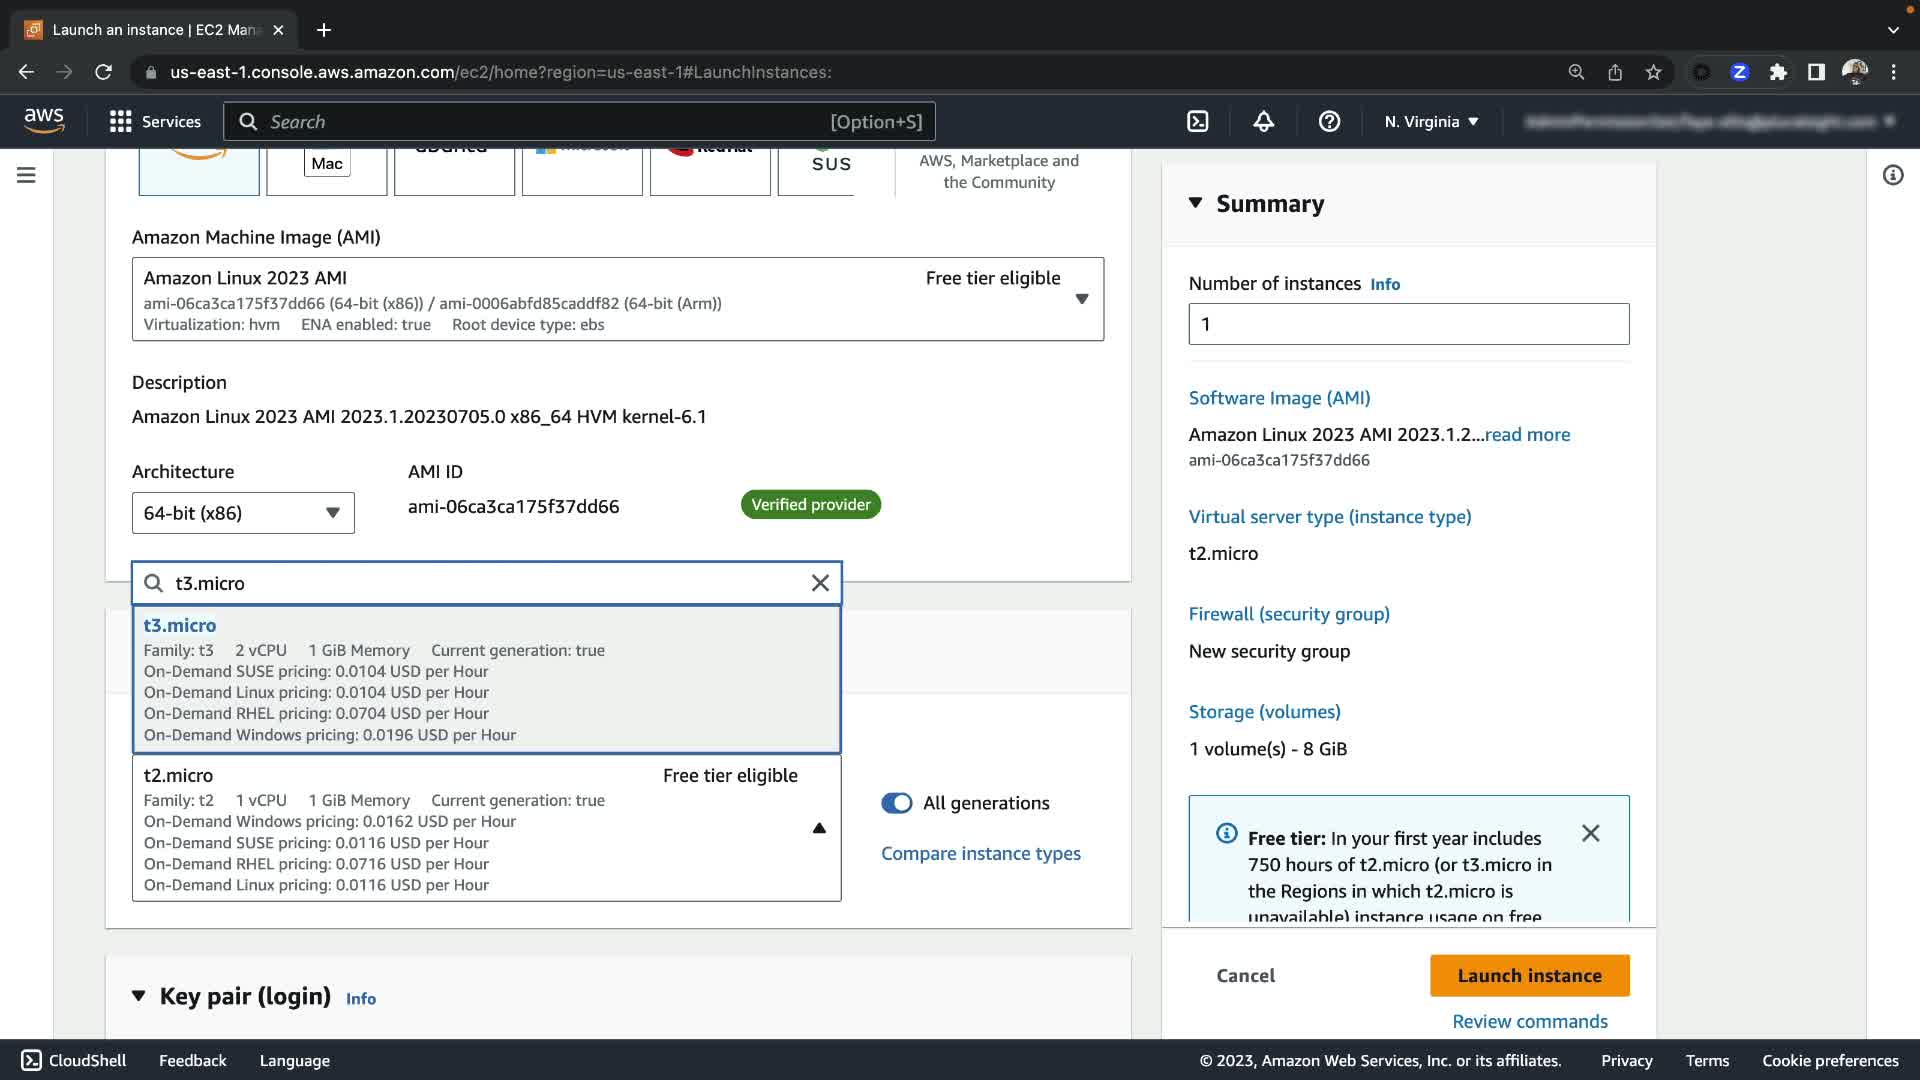Open the help question mark menu
The image size is (1920, 1080).
(x=1329, y=122)
